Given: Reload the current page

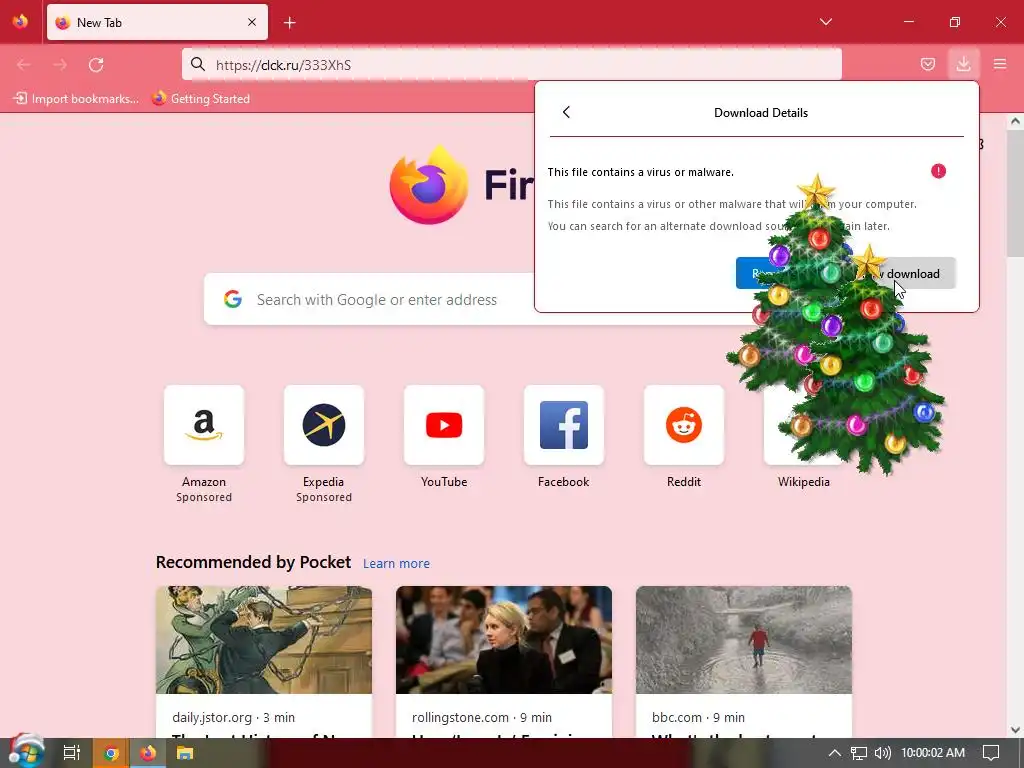Looking at the screenshot, I should tap(96, 65).
